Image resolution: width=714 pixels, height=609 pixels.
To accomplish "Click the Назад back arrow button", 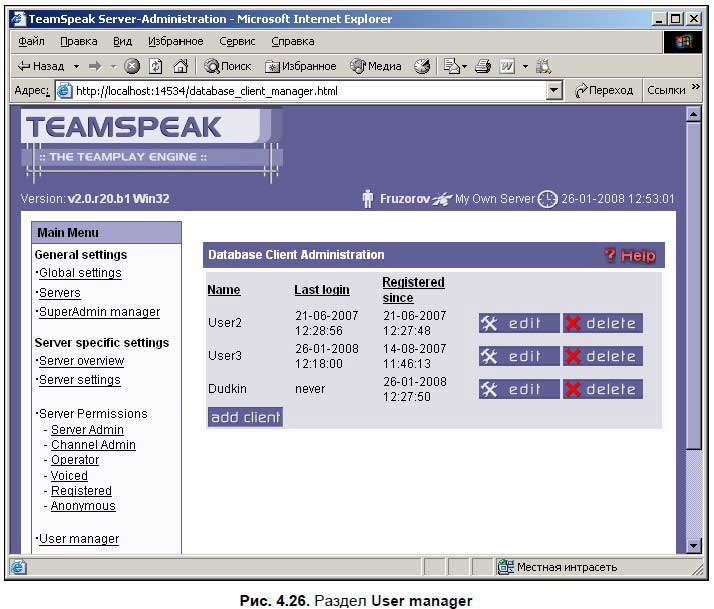I will (x=40, y=66).
